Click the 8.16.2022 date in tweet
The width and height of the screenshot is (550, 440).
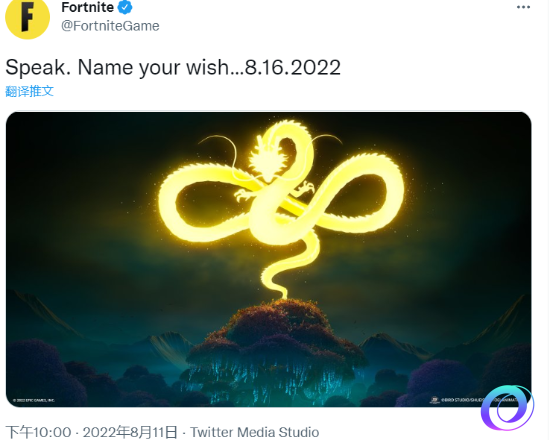(x=293, y=67)
